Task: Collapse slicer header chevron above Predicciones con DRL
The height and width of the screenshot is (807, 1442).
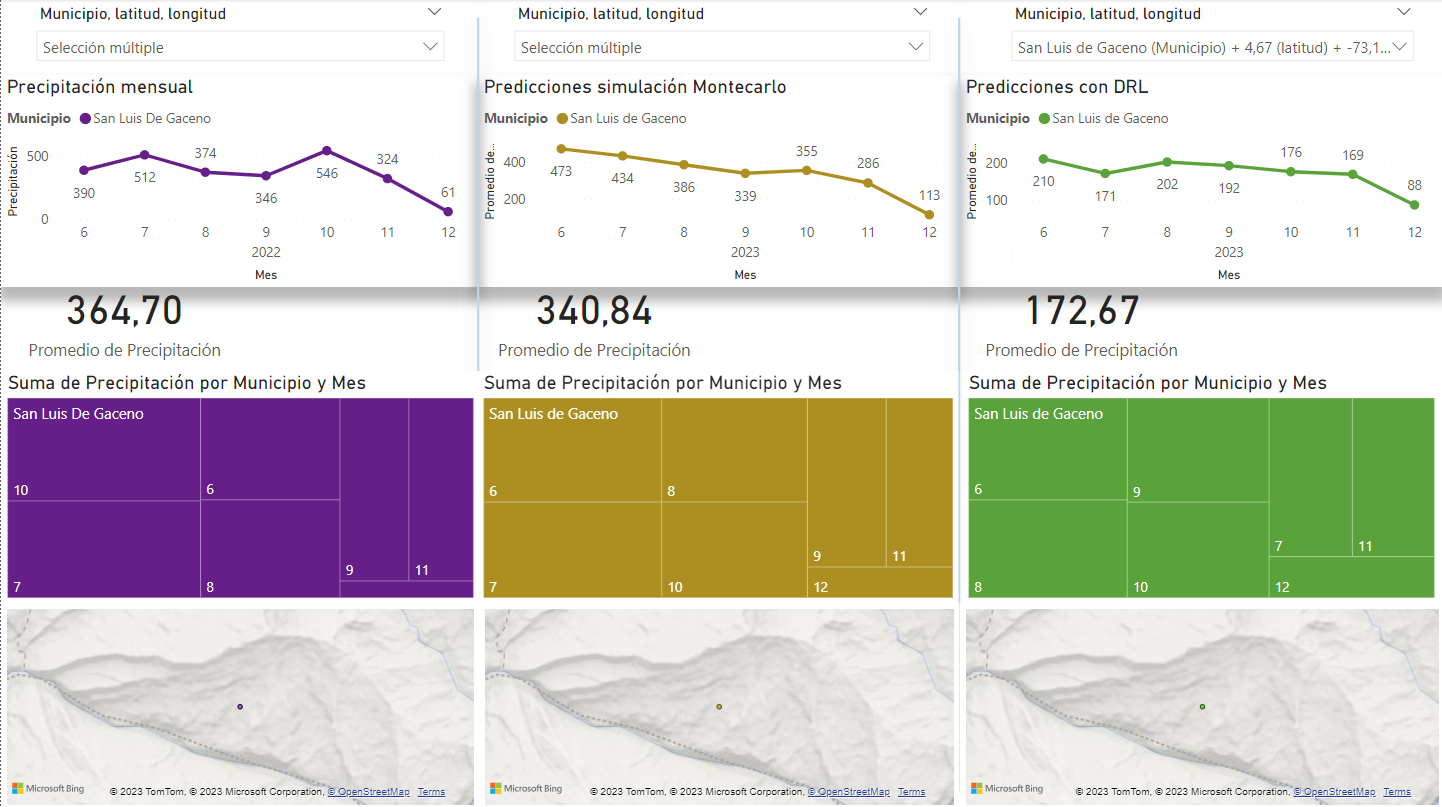Action: [1404, 12]
